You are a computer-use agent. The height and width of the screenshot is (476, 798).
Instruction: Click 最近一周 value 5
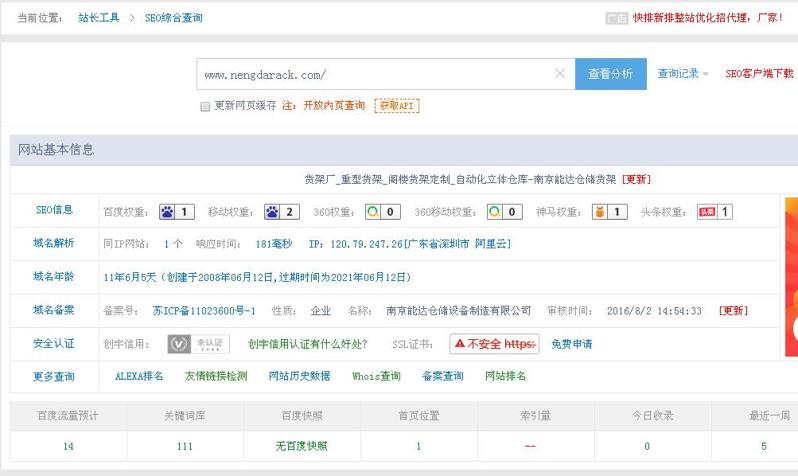[764, 446]
